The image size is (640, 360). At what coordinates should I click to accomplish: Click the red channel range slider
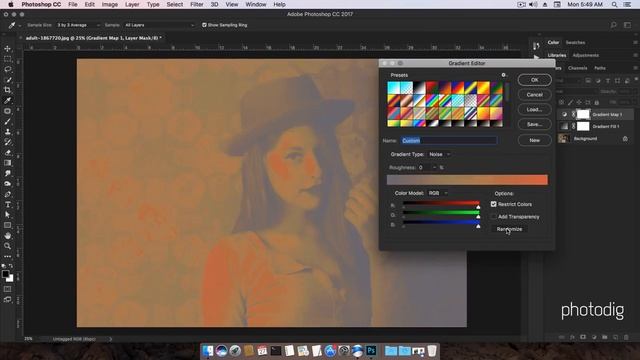pos(441,204)
